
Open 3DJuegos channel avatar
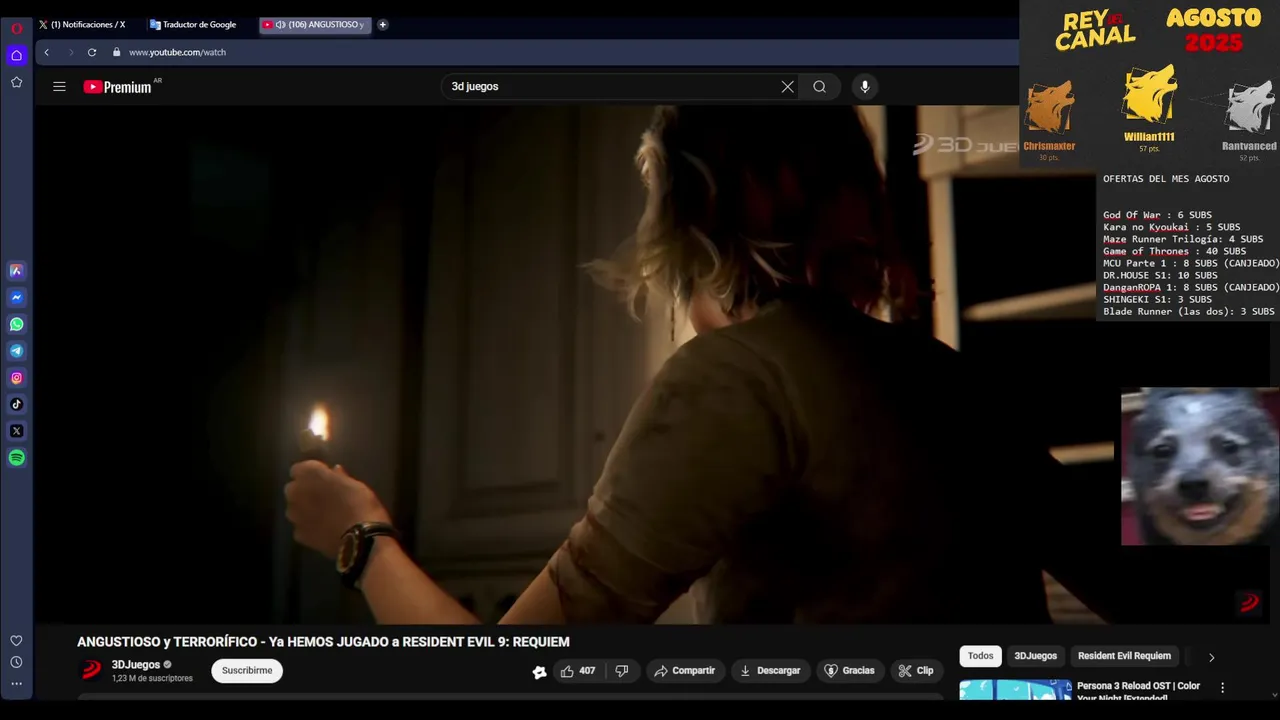point(91,670)
